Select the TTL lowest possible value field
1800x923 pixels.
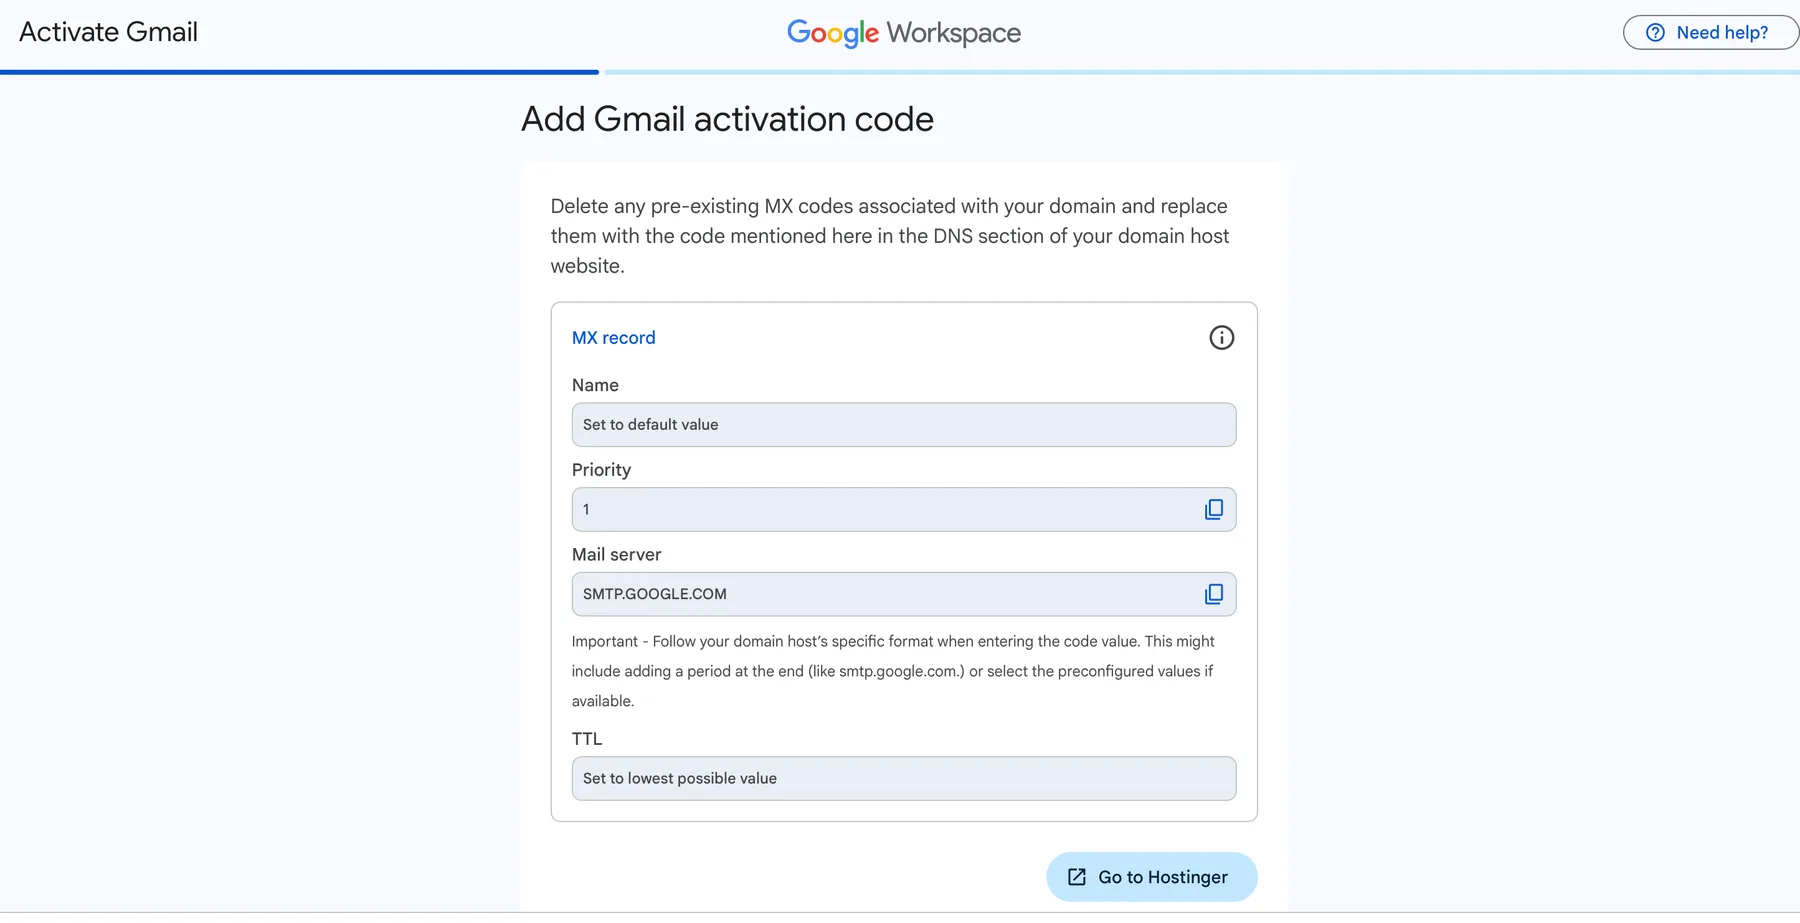point(904,778)
